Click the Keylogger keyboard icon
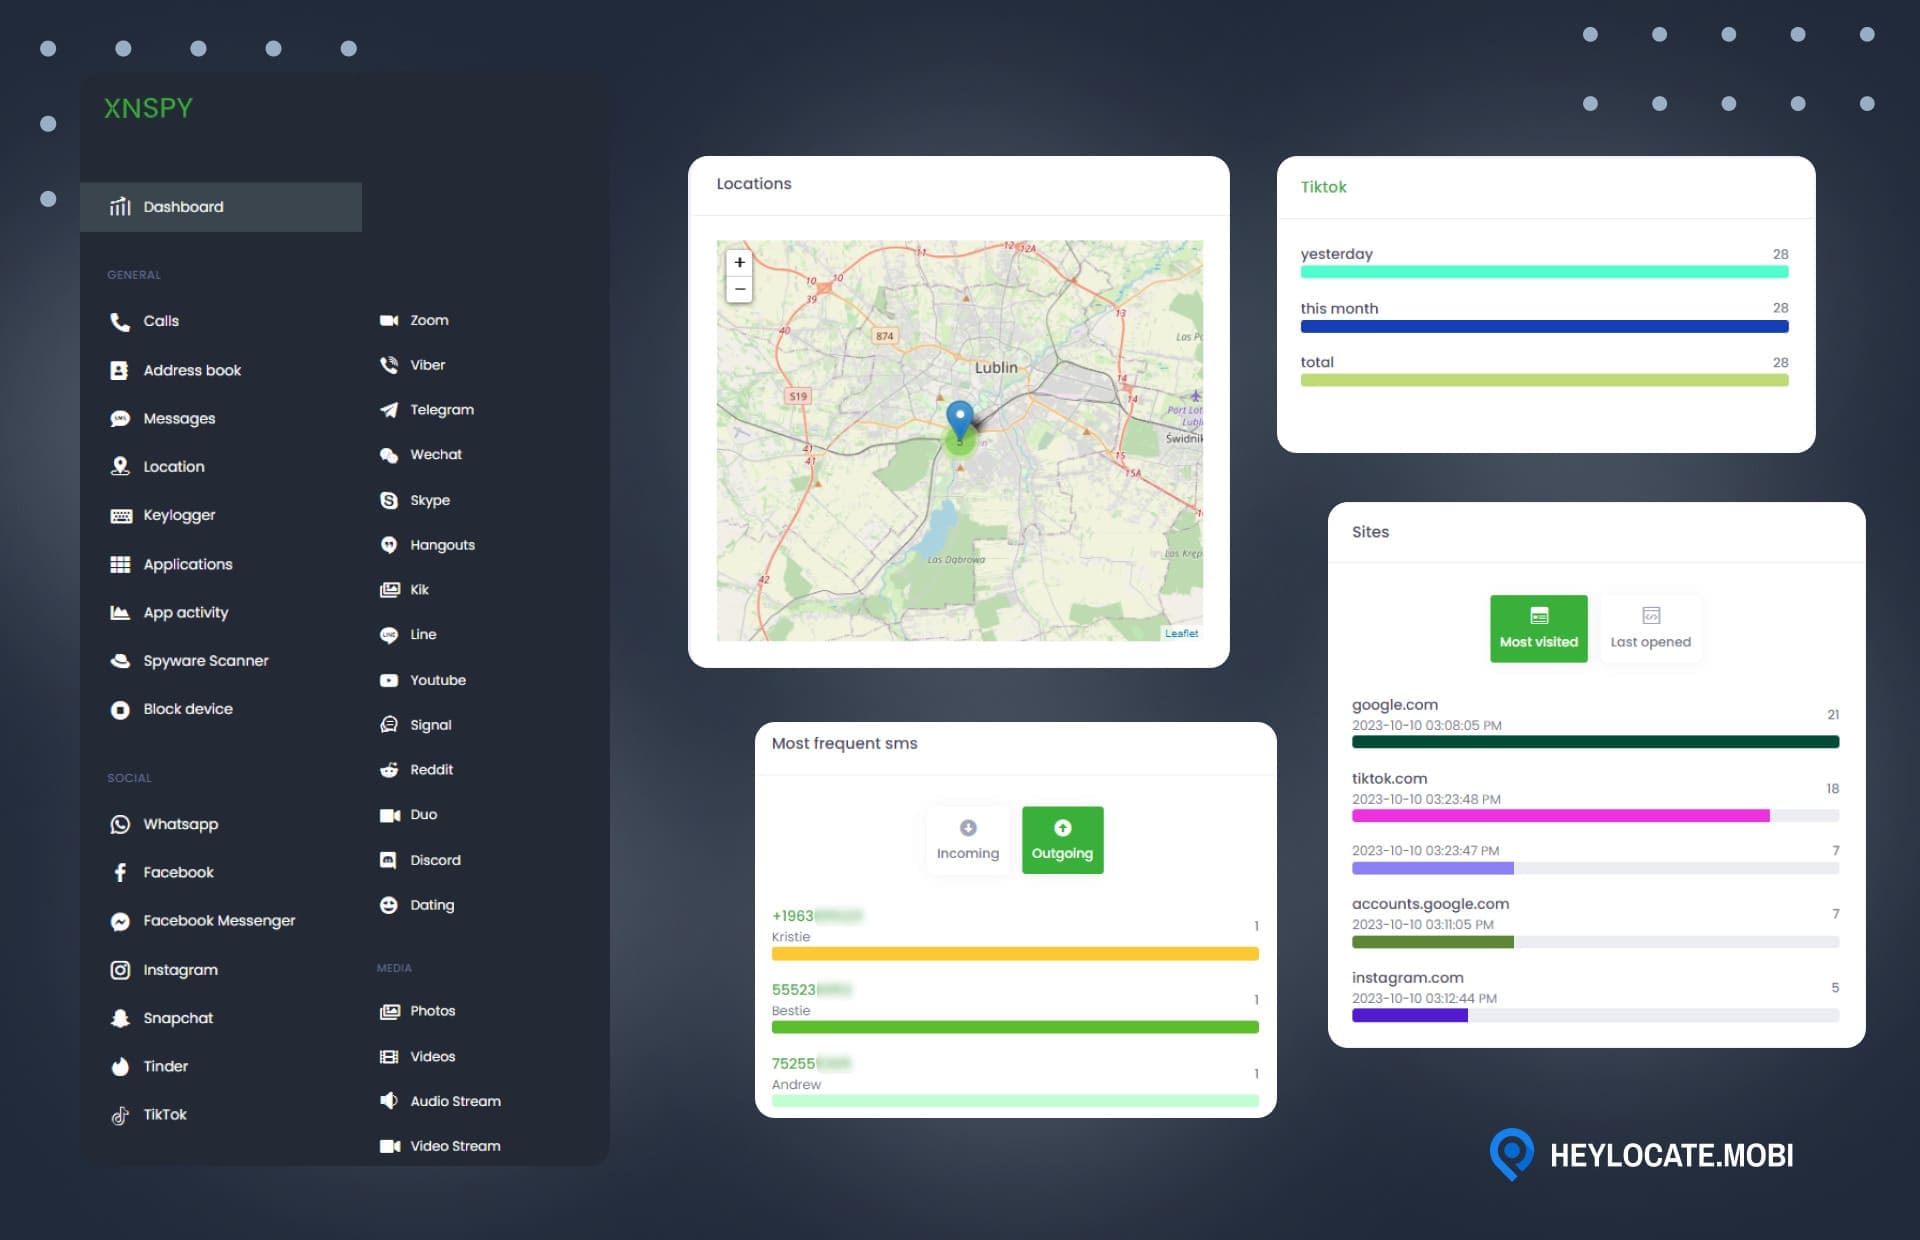Image resolution: width=1920 pixels, height=1240 pixels. (120, 515)
